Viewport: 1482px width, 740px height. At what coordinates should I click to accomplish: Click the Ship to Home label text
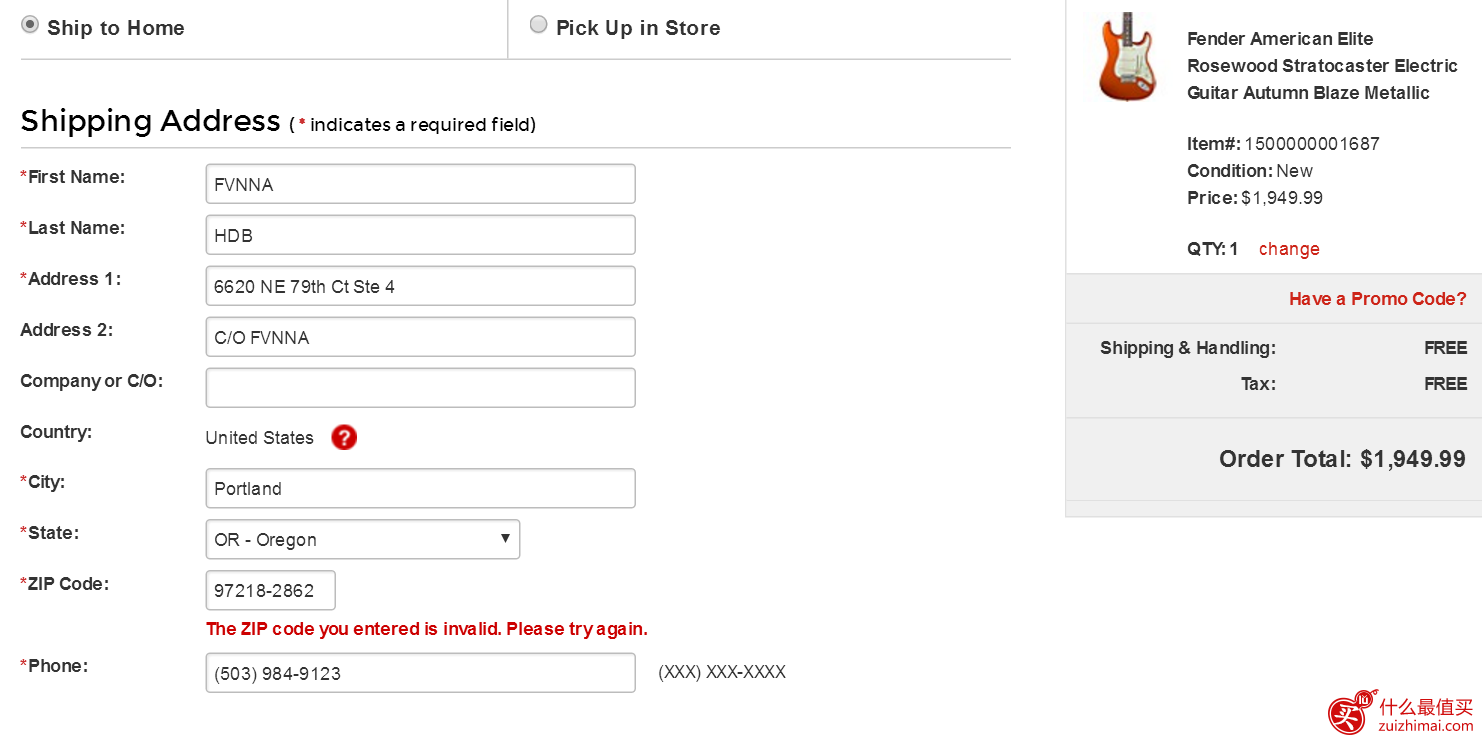tap(116, 28)
